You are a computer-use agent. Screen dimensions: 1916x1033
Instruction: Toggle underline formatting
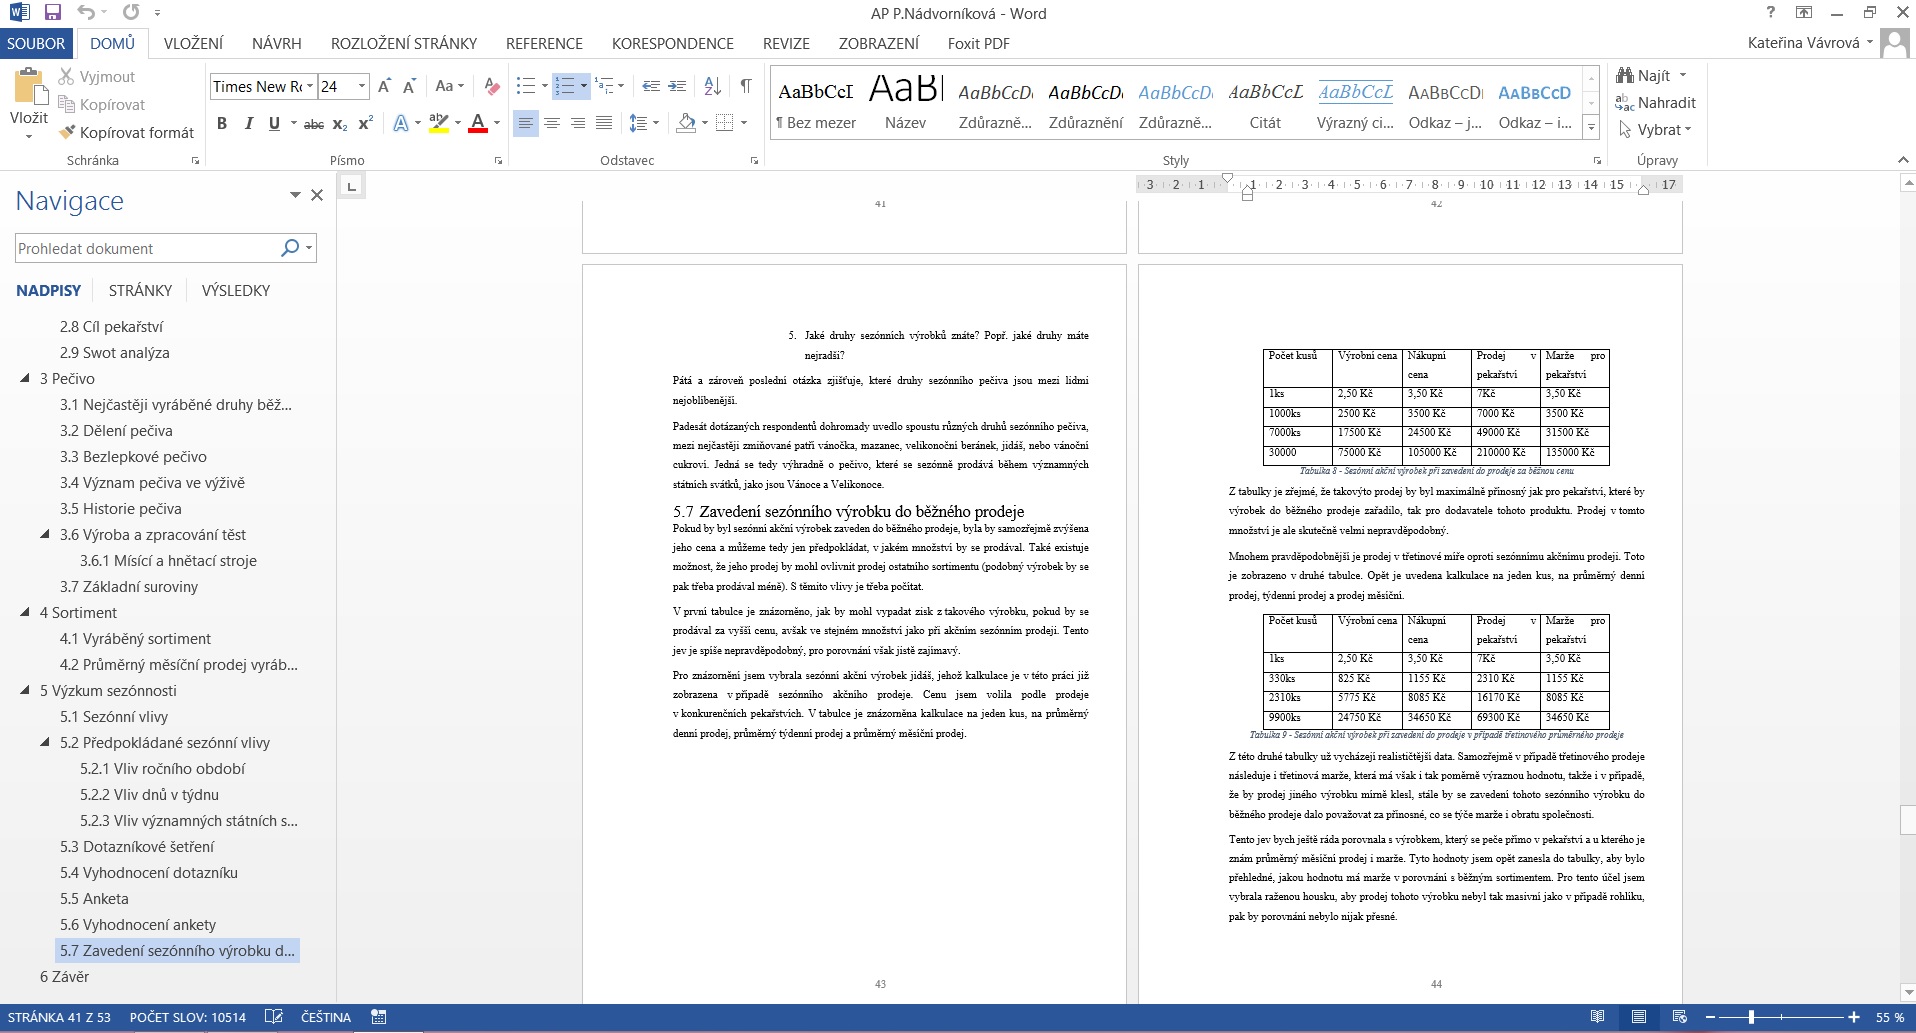[274, 123]
